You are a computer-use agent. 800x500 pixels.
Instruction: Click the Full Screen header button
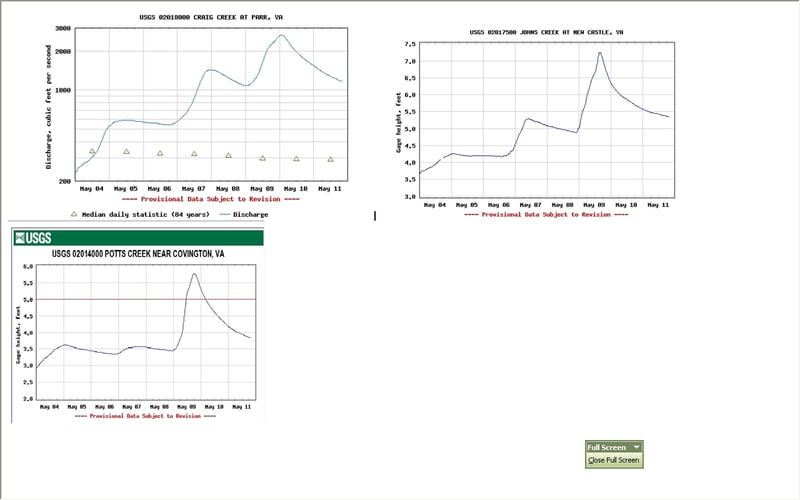[614, 447]
